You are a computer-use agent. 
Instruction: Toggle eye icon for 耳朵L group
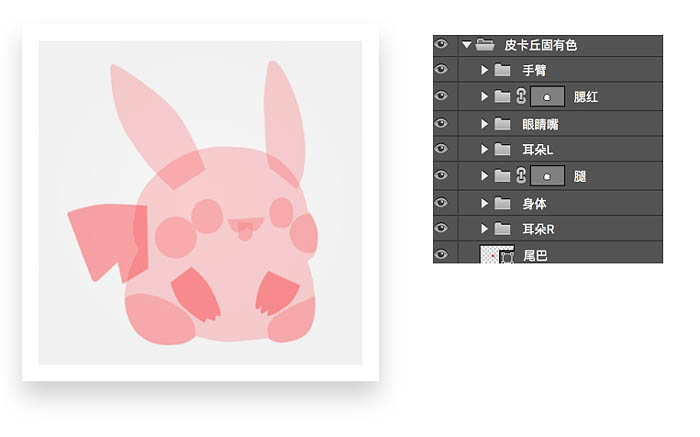[441, 149]
